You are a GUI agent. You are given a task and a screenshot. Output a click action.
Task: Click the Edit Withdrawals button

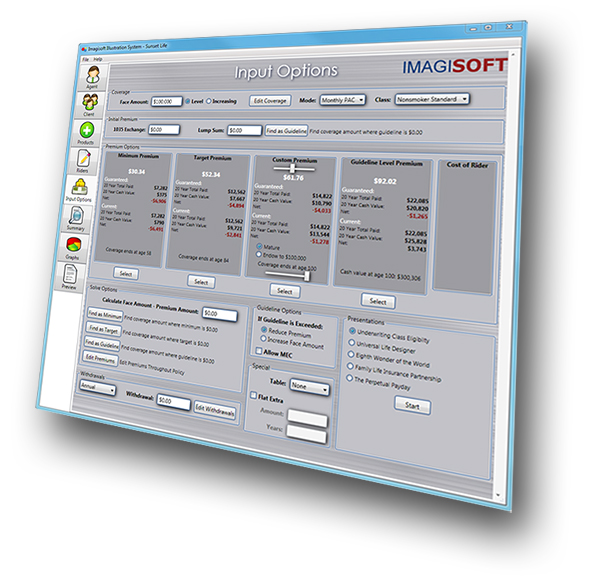214,410
